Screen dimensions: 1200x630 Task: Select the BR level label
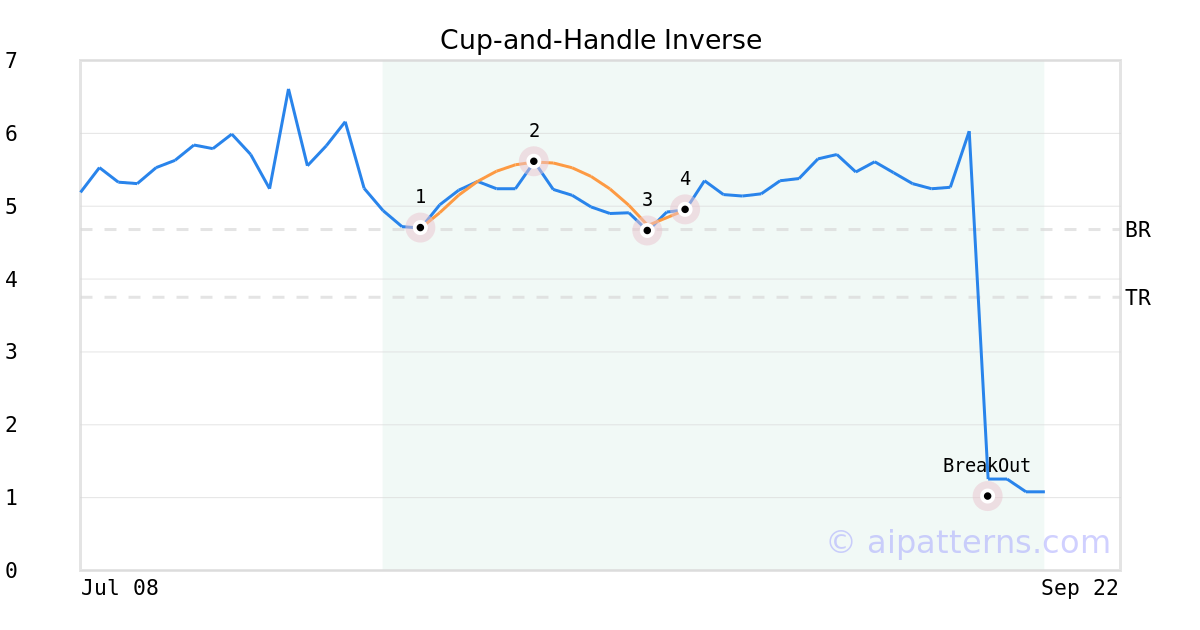(1137, 230)
